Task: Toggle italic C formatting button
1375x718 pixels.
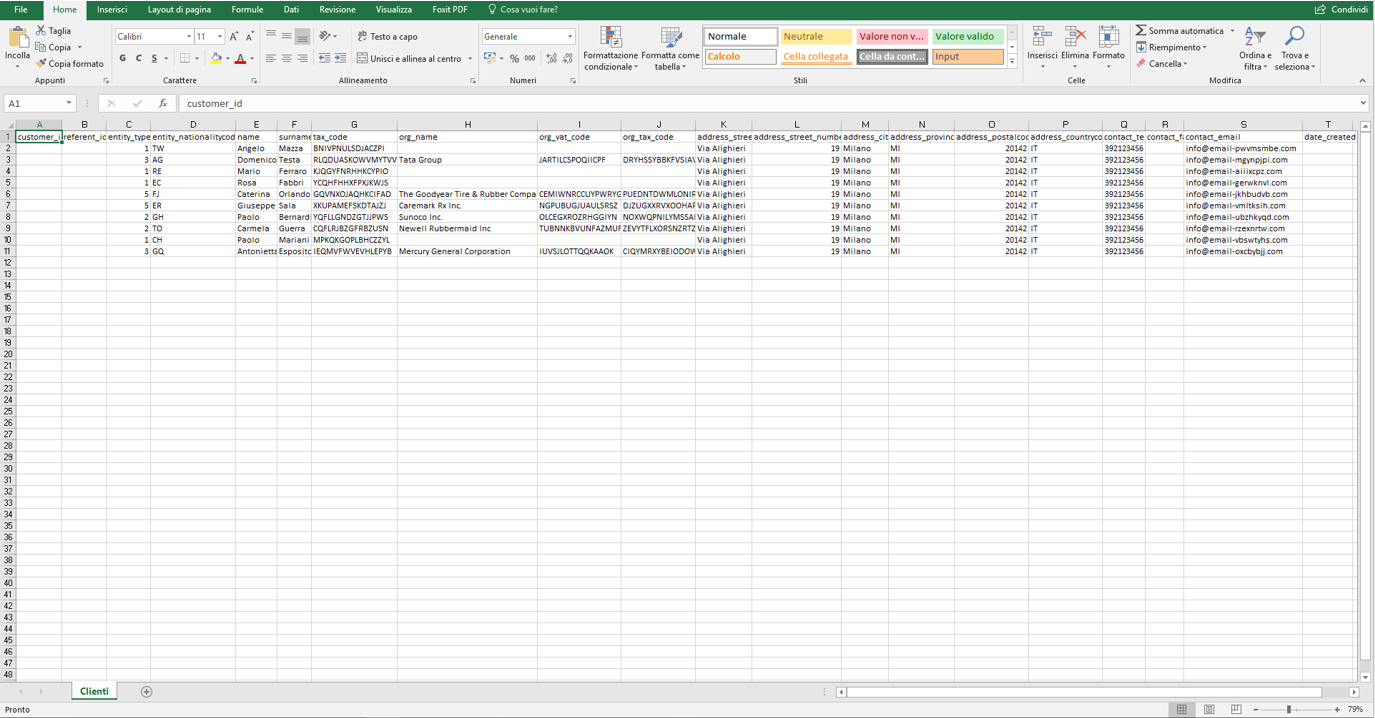Action: (x=138, y=59)
